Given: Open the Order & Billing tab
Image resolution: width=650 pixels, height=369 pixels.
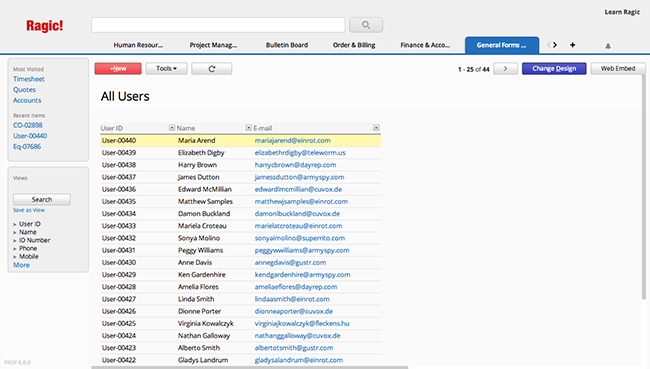Looking at the screenshot, I should click(x=354, y=45).
